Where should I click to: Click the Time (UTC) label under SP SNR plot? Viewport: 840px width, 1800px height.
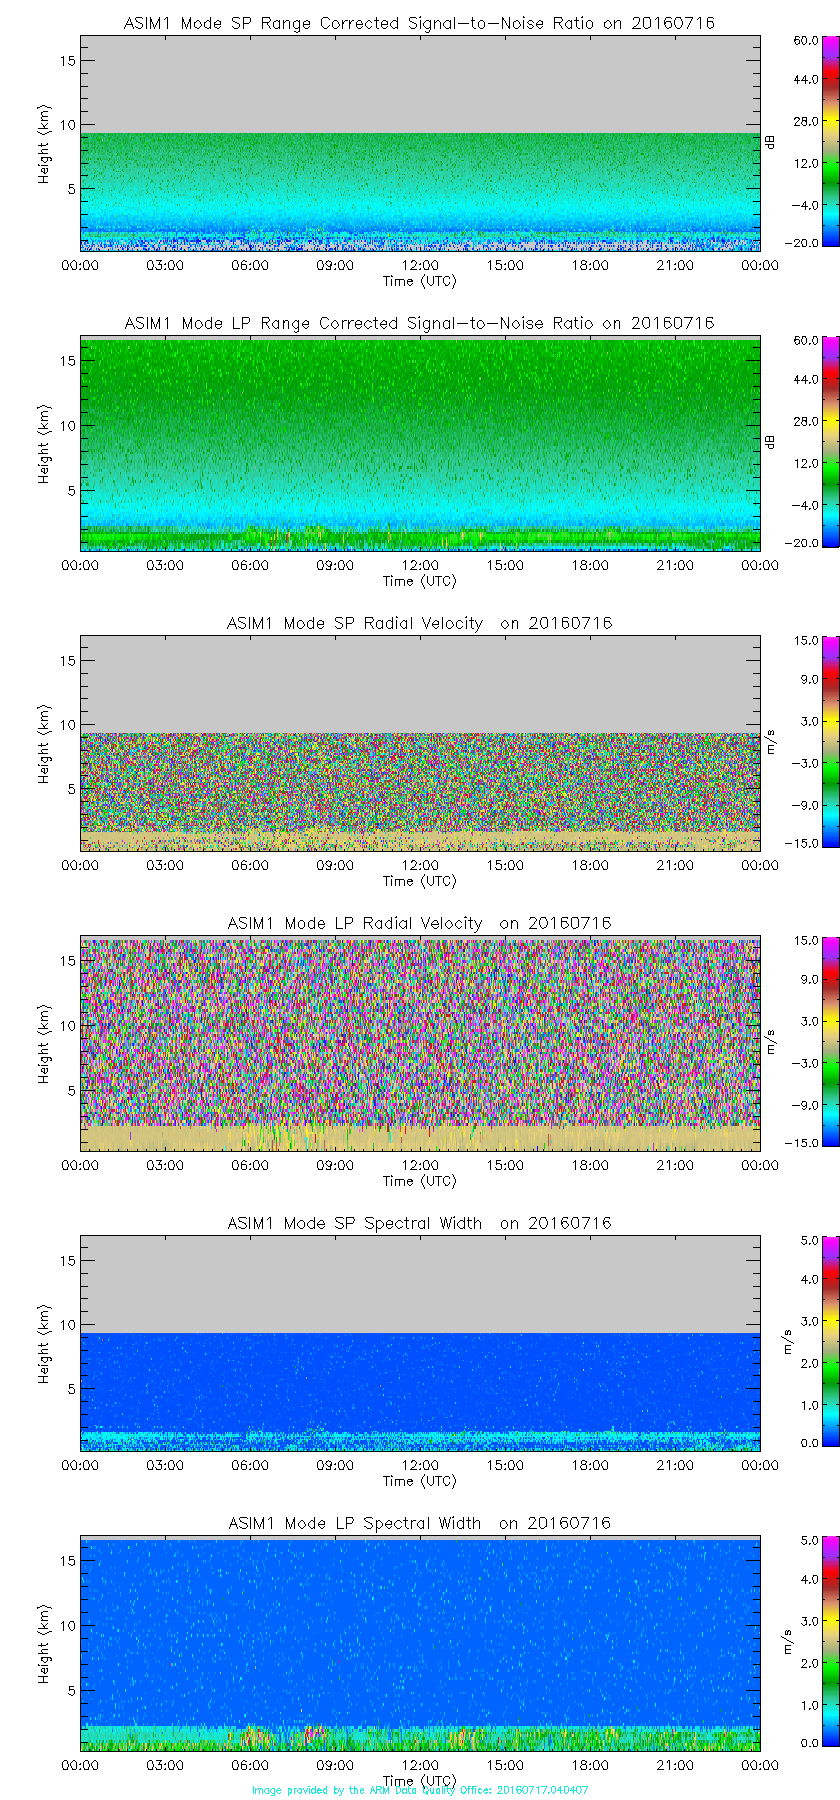(x=419, y=281)
